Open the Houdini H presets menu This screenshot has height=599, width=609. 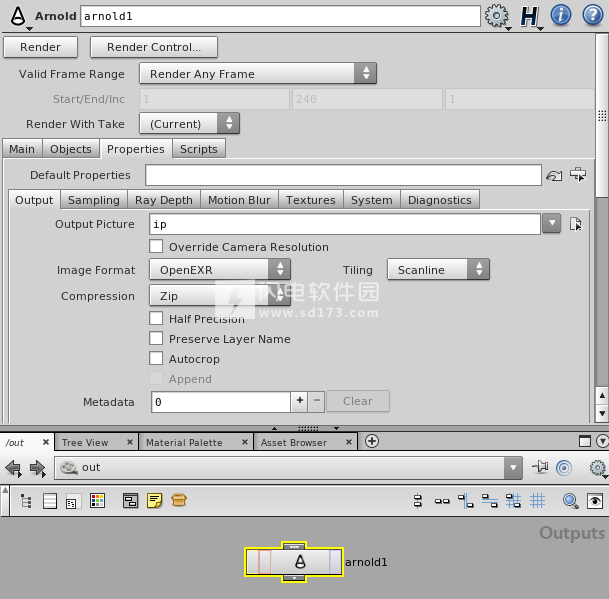pos(529,16)
